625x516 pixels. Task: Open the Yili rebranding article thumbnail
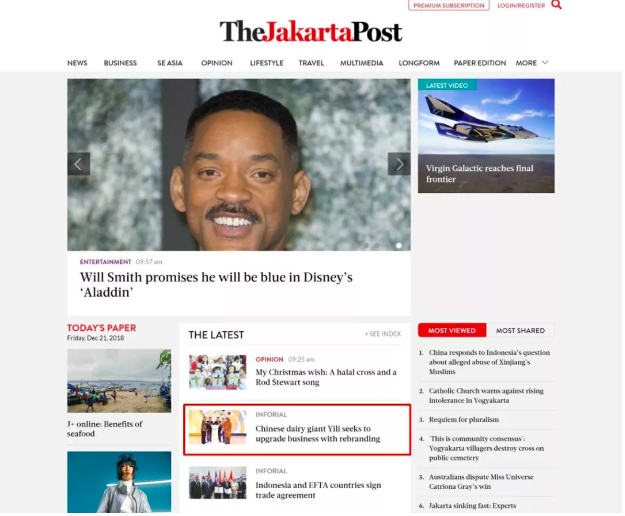click(x=218, y=427)
